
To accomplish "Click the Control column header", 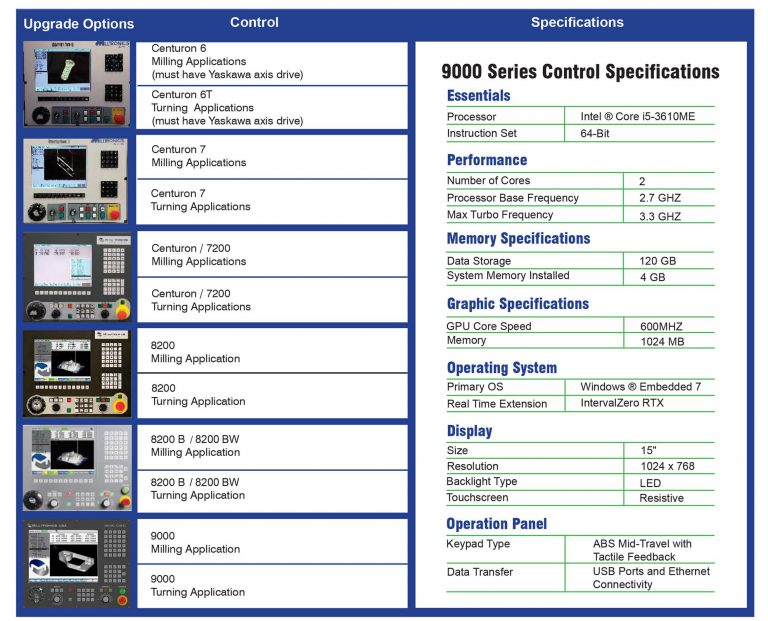I will (254, 23).
